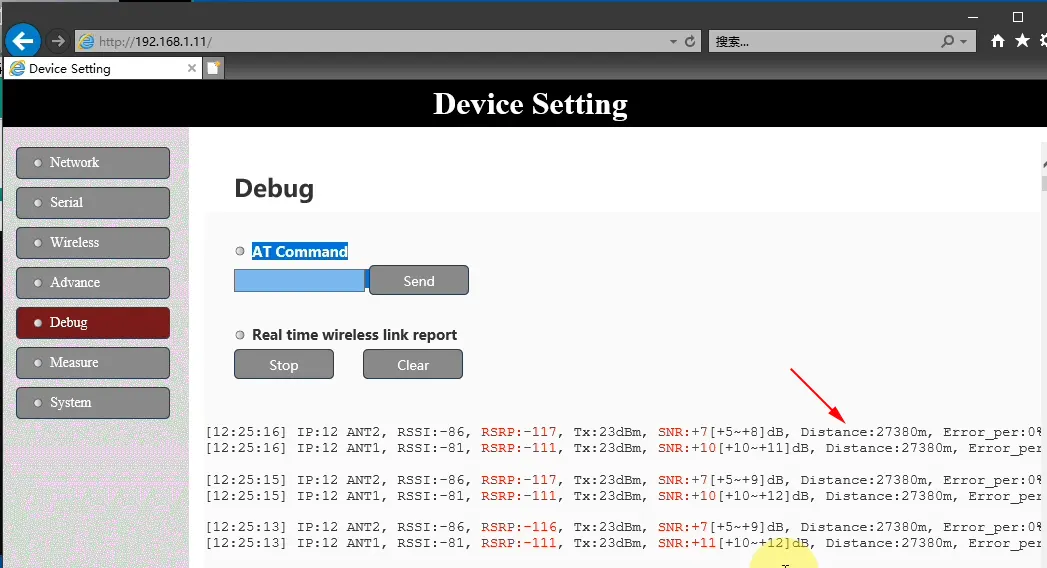
Task: Click the browser back arrow button
Action: click(x=23, y=41)
